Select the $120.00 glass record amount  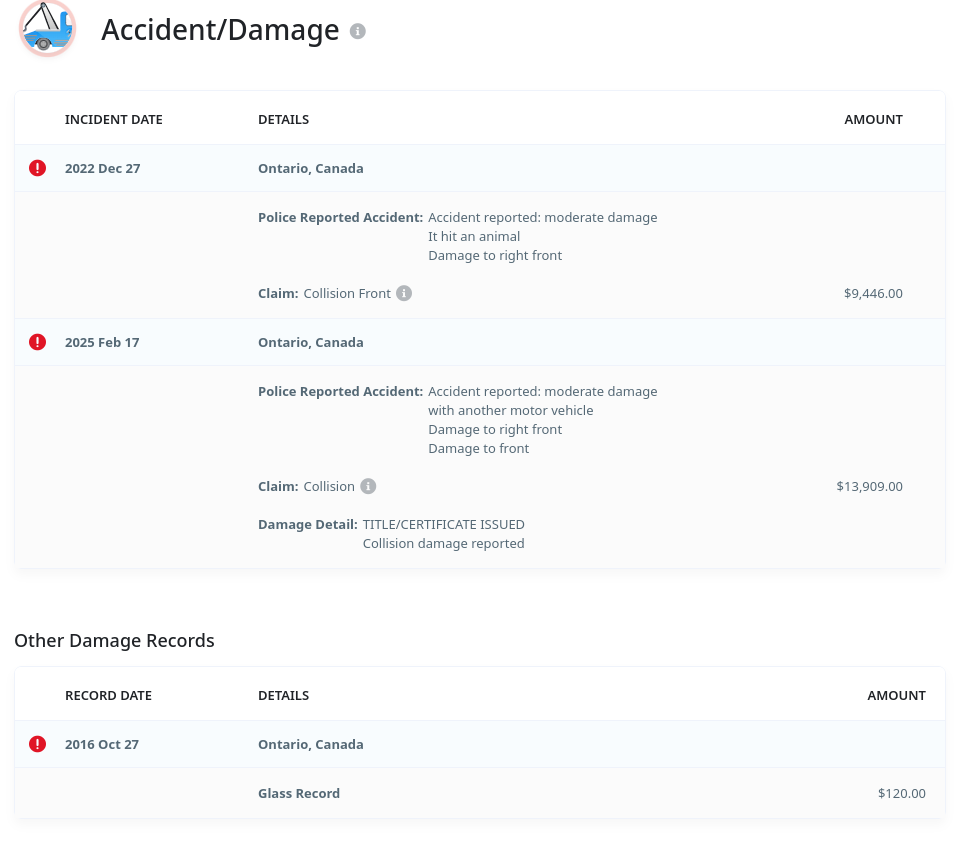(x=901, y=794)
